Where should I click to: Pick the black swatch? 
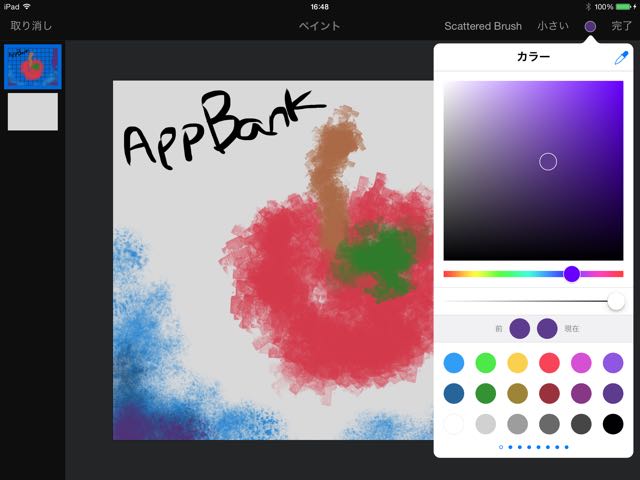pyautogui.click(x=613, y=424)
